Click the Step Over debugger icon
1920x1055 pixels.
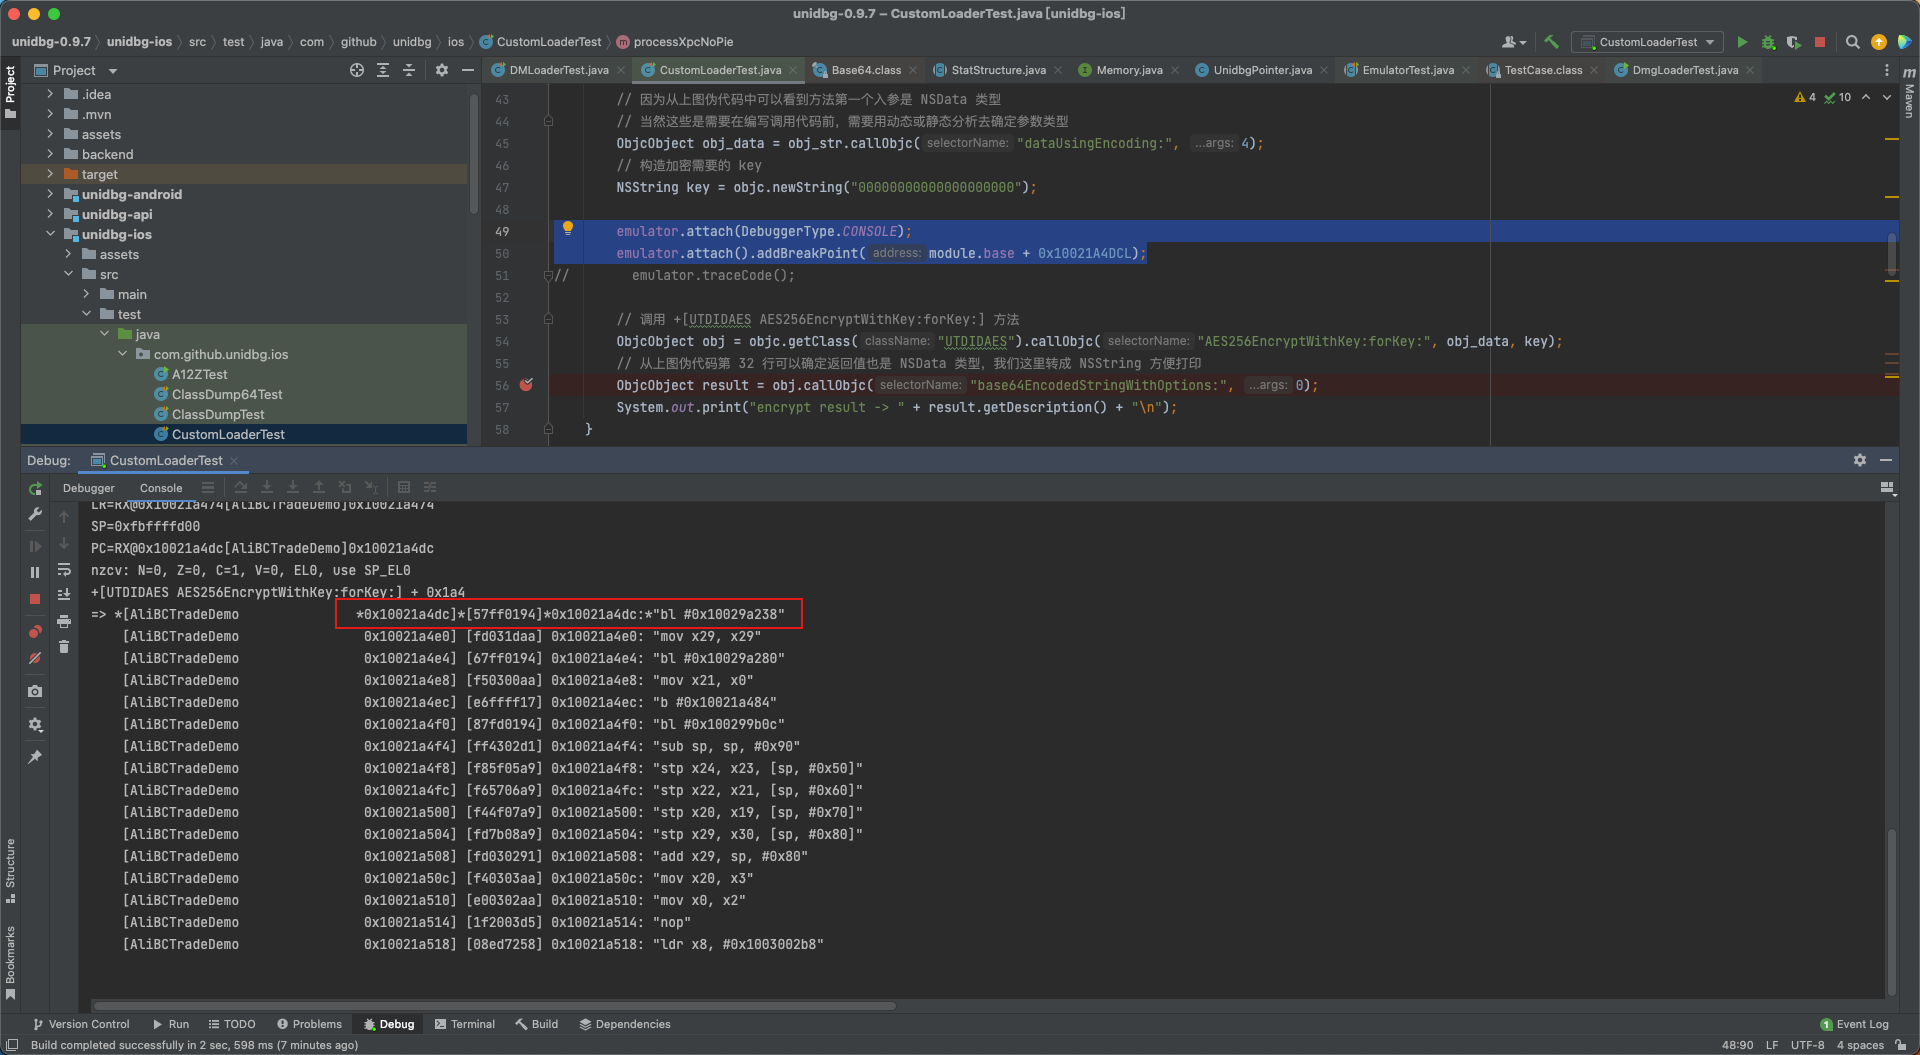(241, 487)
